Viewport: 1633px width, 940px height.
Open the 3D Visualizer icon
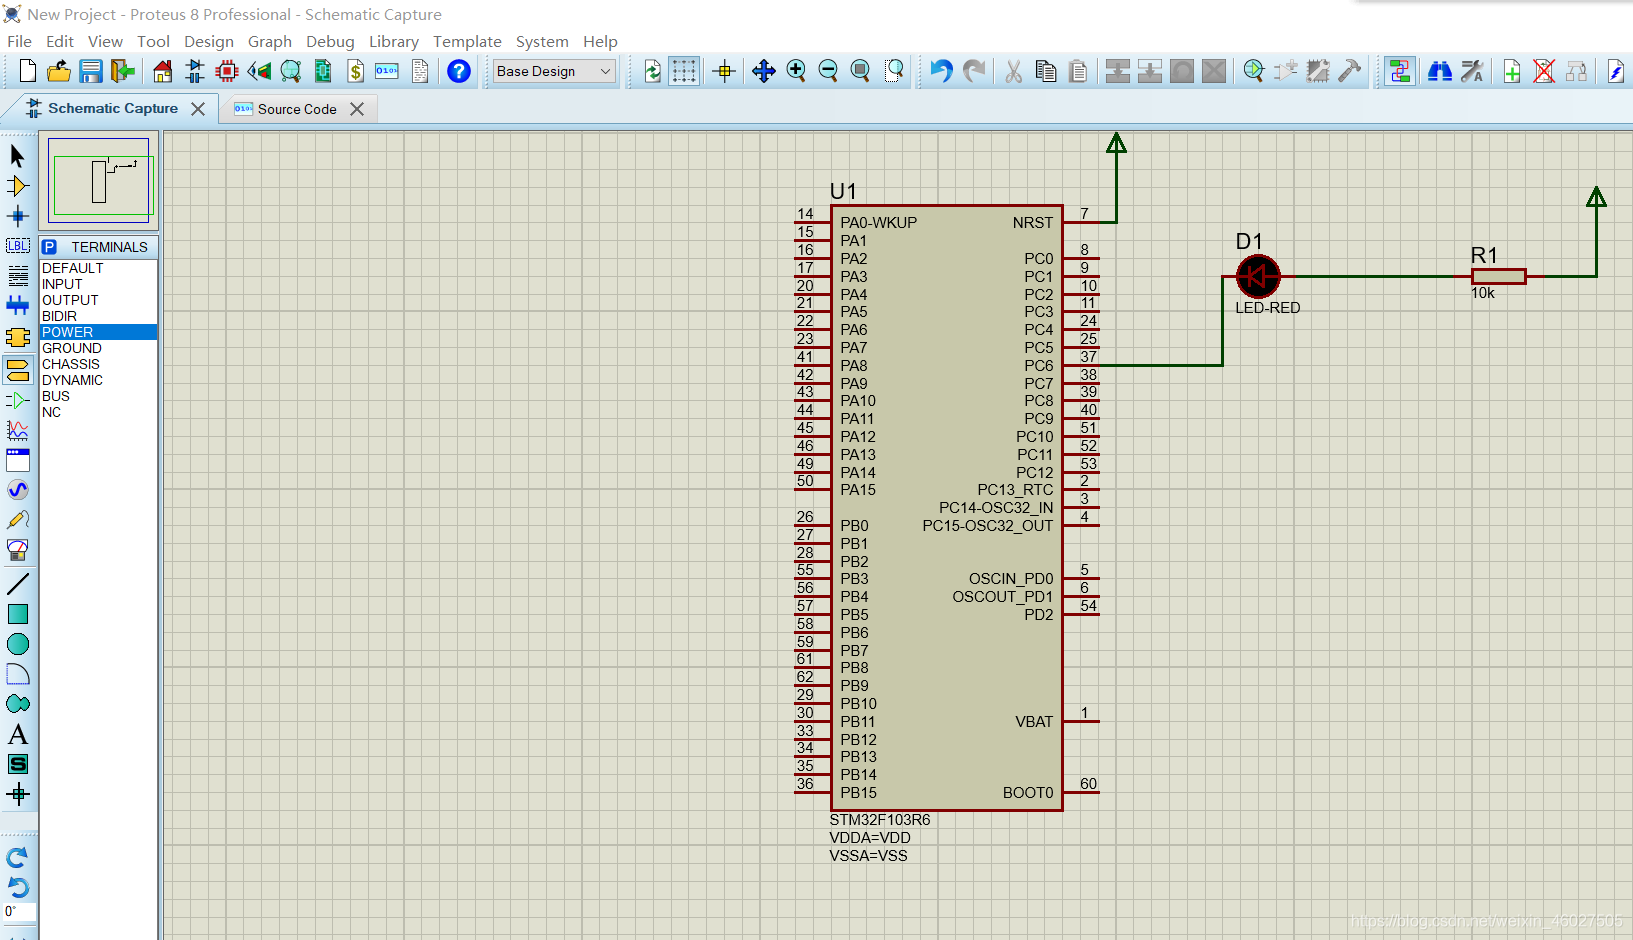[259, 71]
